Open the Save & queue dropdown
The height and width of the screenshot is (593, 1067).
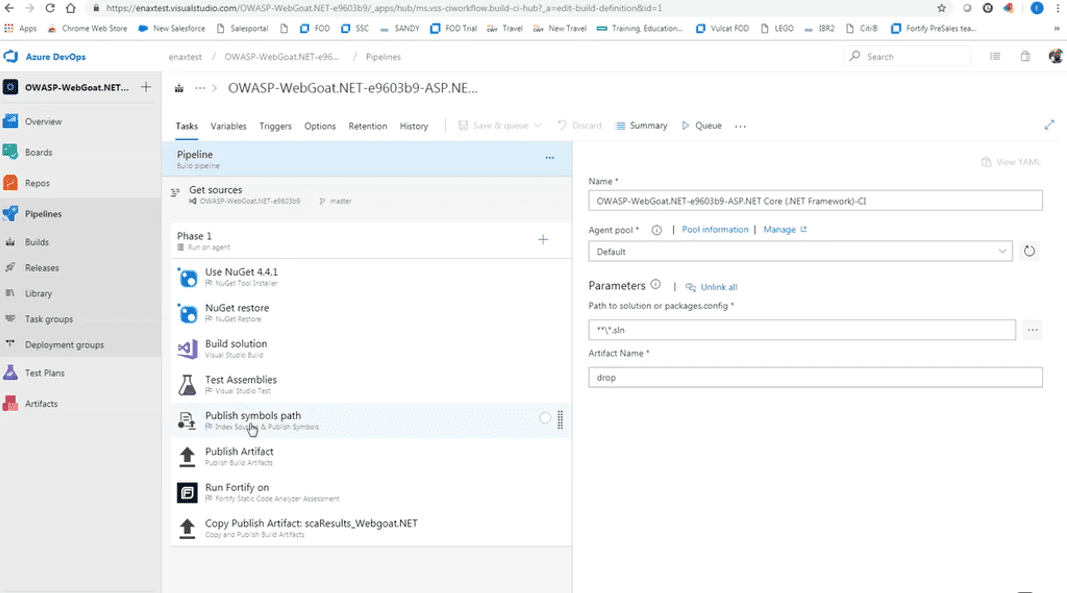coord(500,125)
